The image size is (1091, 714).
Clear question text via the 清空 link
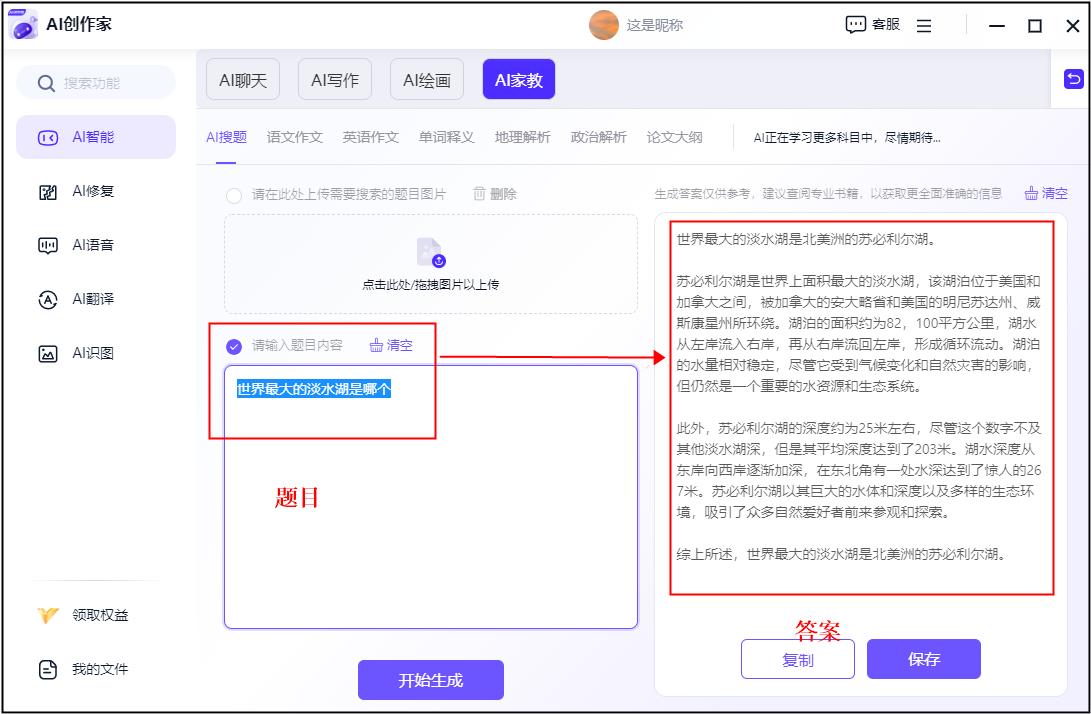coord(390,345)
